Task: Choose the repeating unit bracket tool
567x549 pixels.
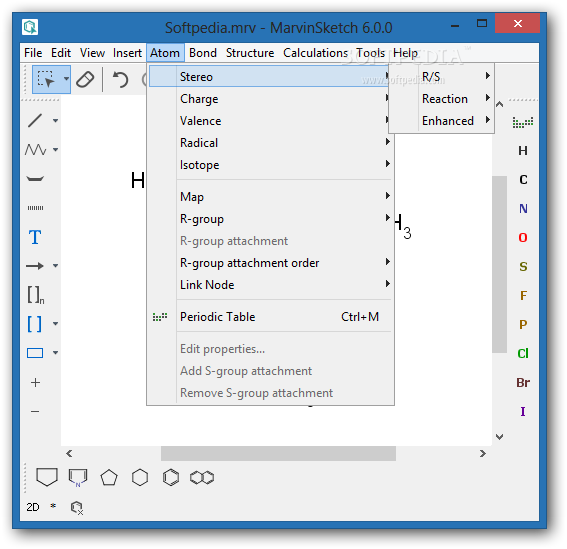Action: [36, 295]
